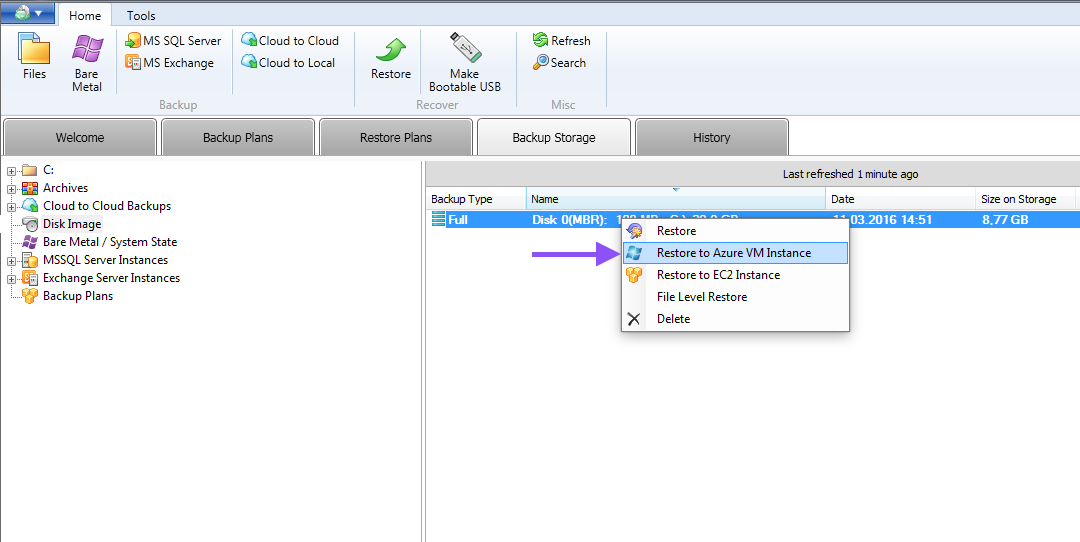Screen dimensions: 1080x542
Task: Select MSSQL Server Instances tree item
Action: click(x=105, y=260)
